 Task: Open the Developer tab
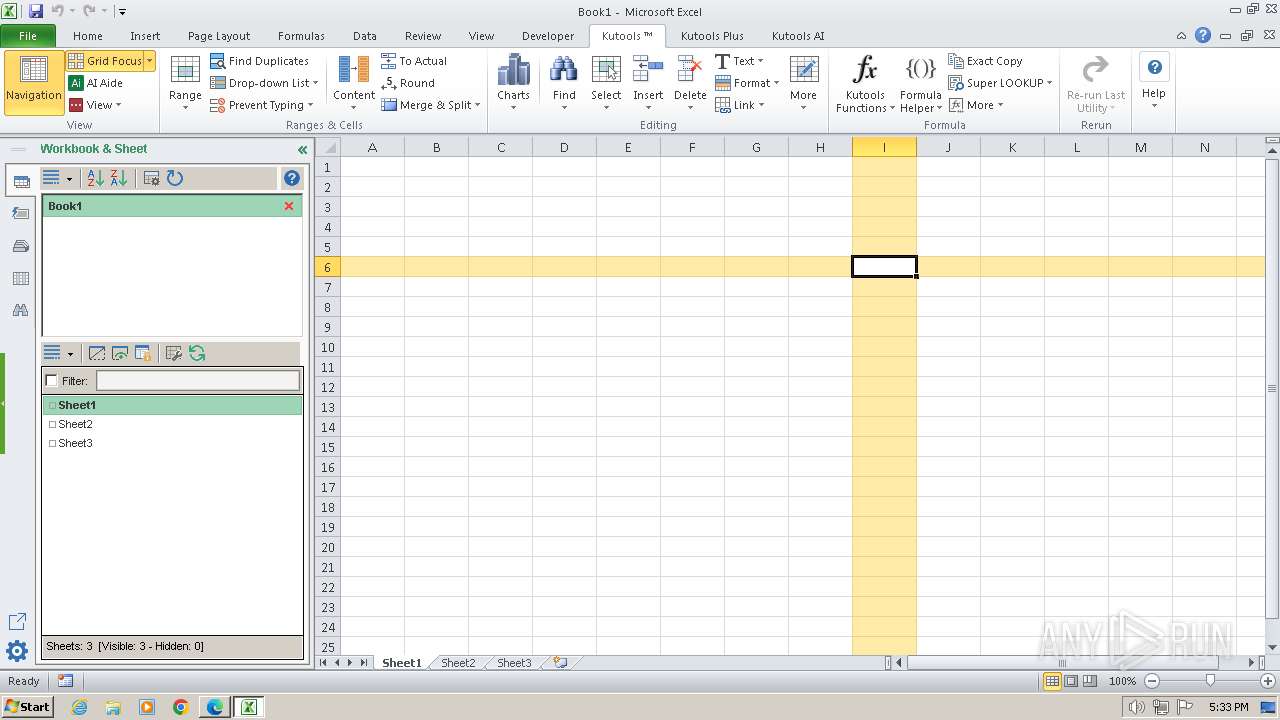click(548, 36)
